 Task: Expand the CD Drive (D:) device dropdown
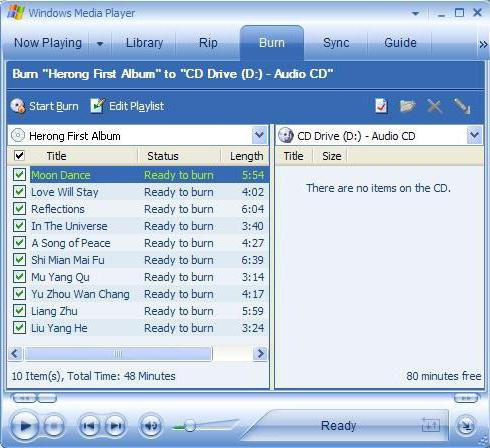pyautogui.click(x=474, y=135)
